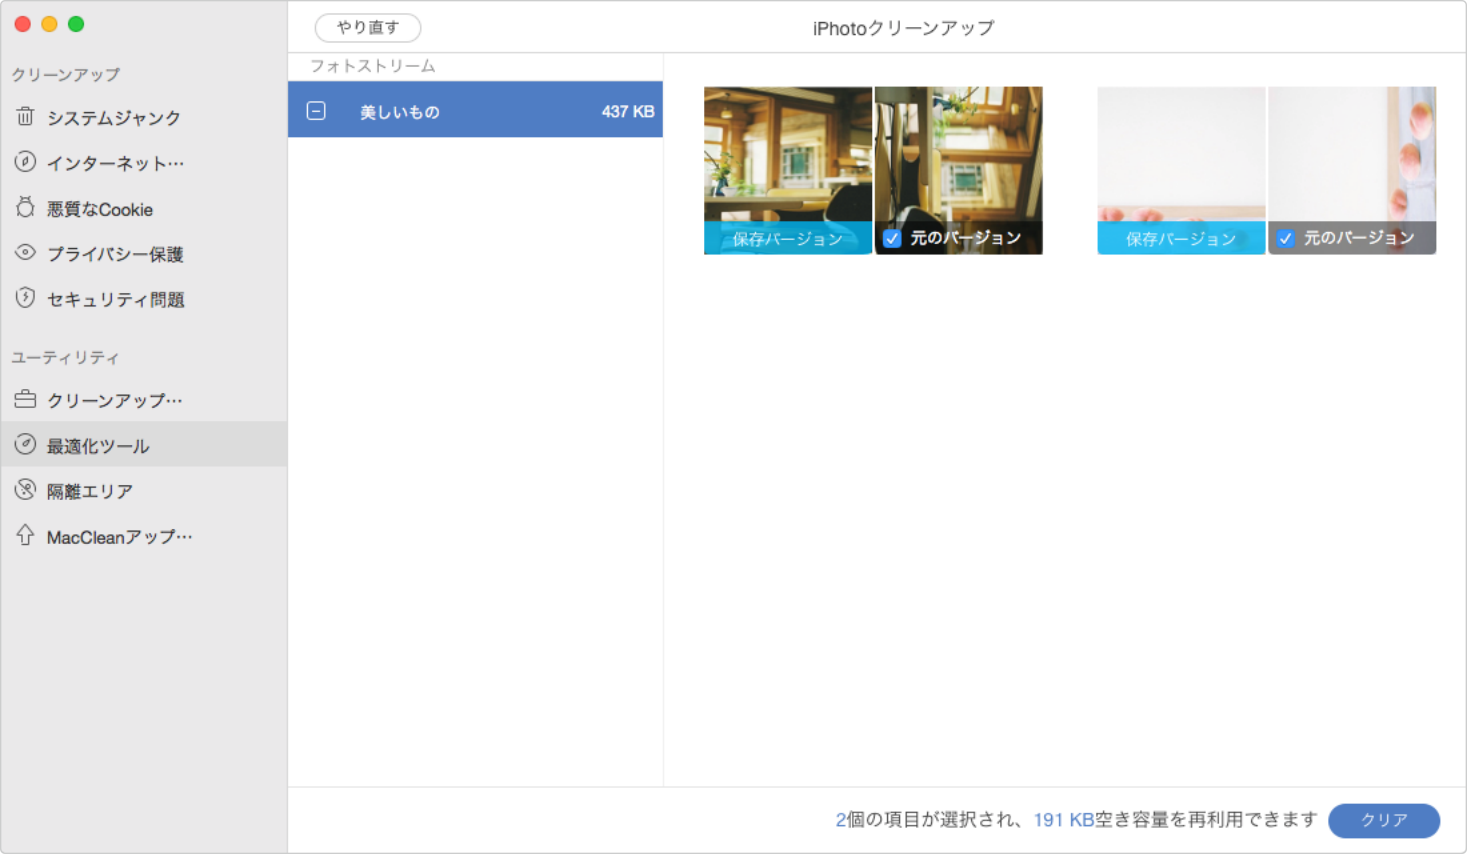1467x854 pixels.
Task: Select 悪質なCookie menu item
Action: tap(144, 208)
